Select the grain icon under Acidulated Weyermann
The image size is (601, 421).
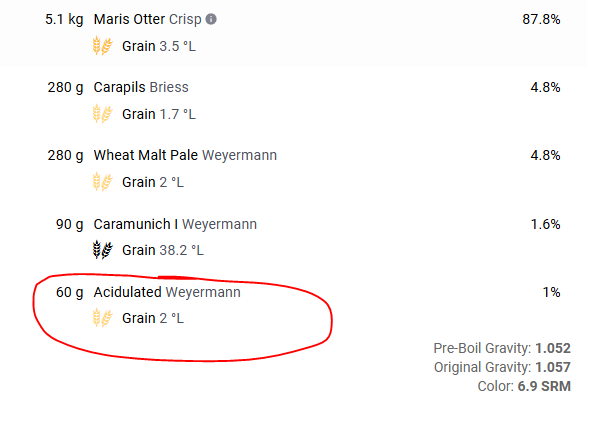pyautogui.click(x=102, y=318)
